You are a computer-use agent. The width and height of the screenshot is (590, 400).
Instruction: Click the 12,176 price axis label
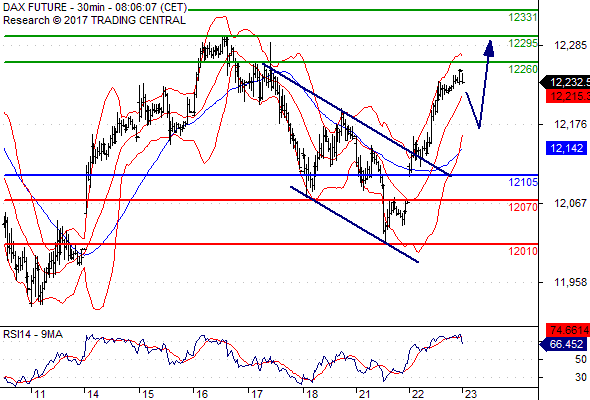(x=570, y=124)
